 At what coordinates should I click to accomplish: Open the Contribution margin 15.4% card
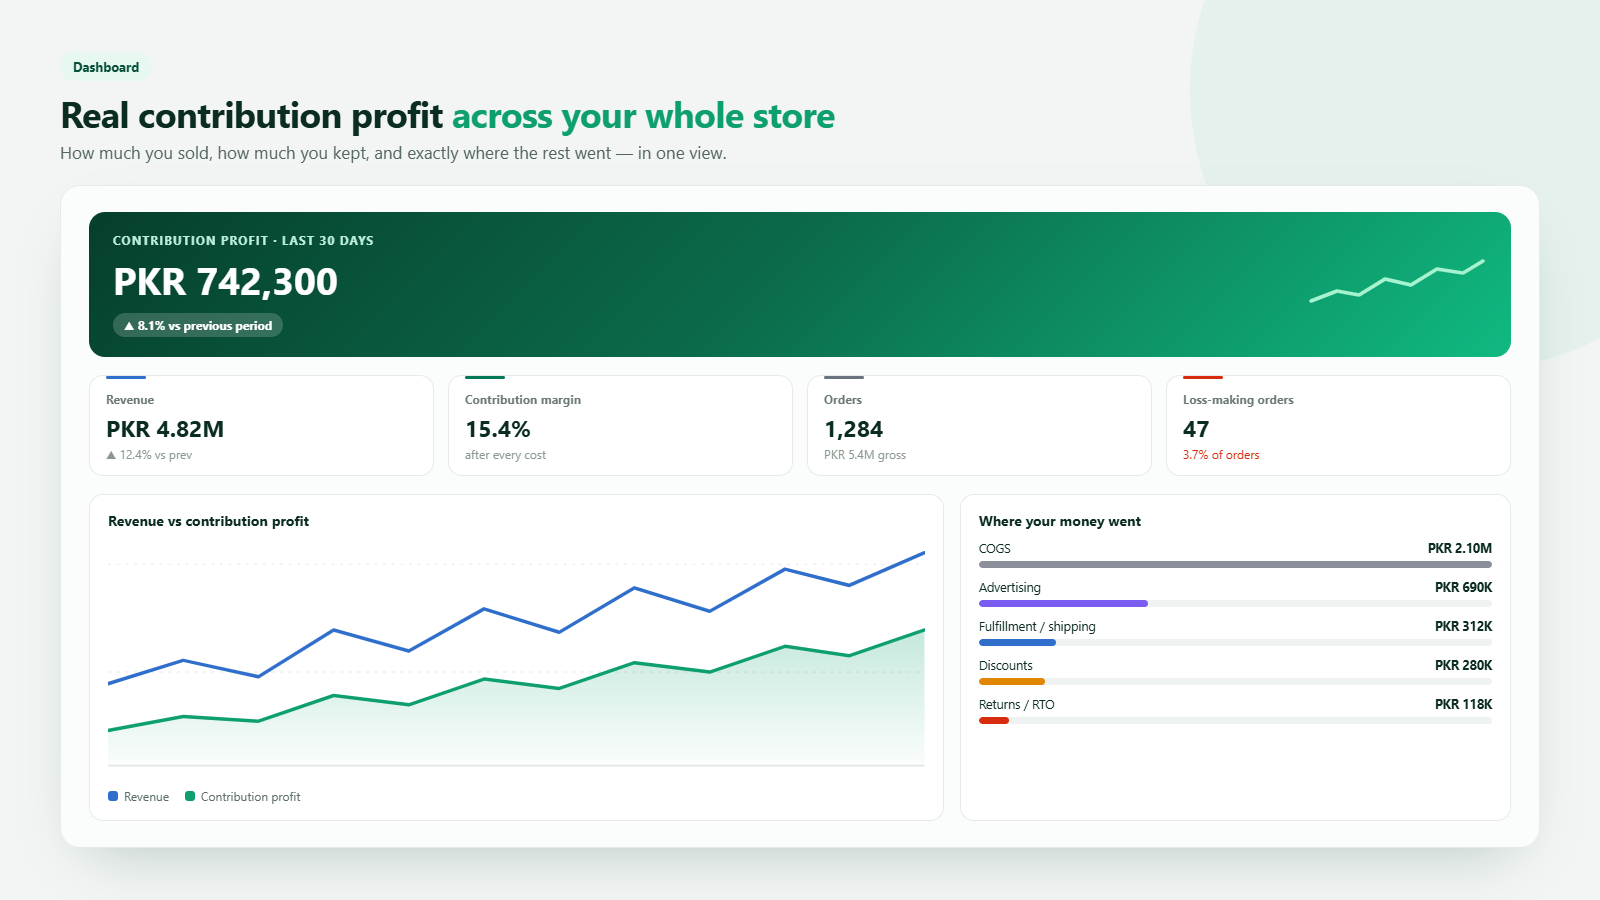(x=620, y=425)
